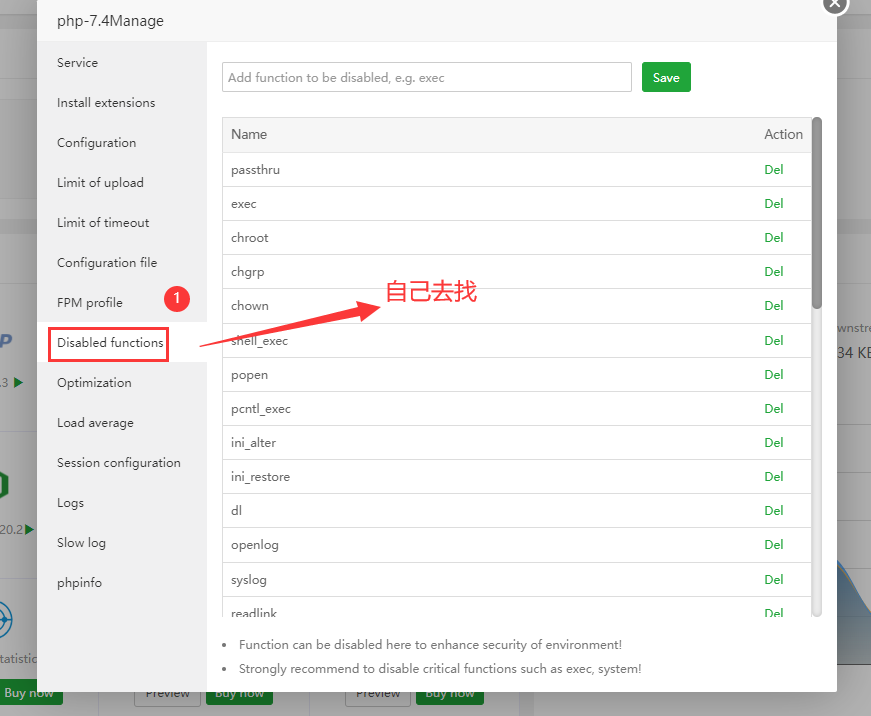This screenshot has height=716, width=871.
Task: Click the php-7.4Manage dialog title
Action: tap(110, 21)
